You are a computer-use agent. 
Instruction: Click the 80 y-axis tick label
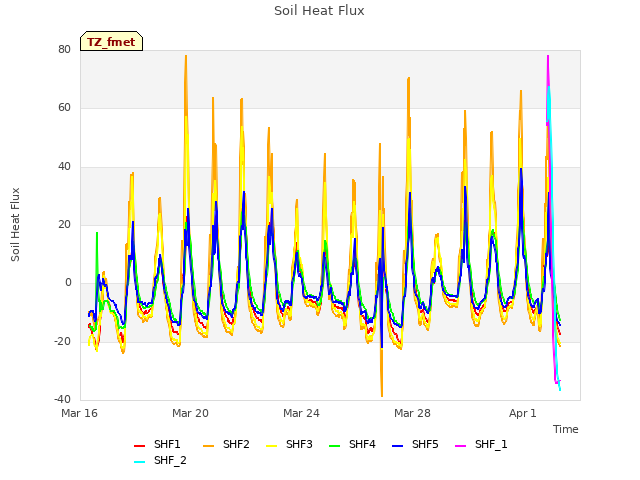pyautogui.click(x=64, y=49)
